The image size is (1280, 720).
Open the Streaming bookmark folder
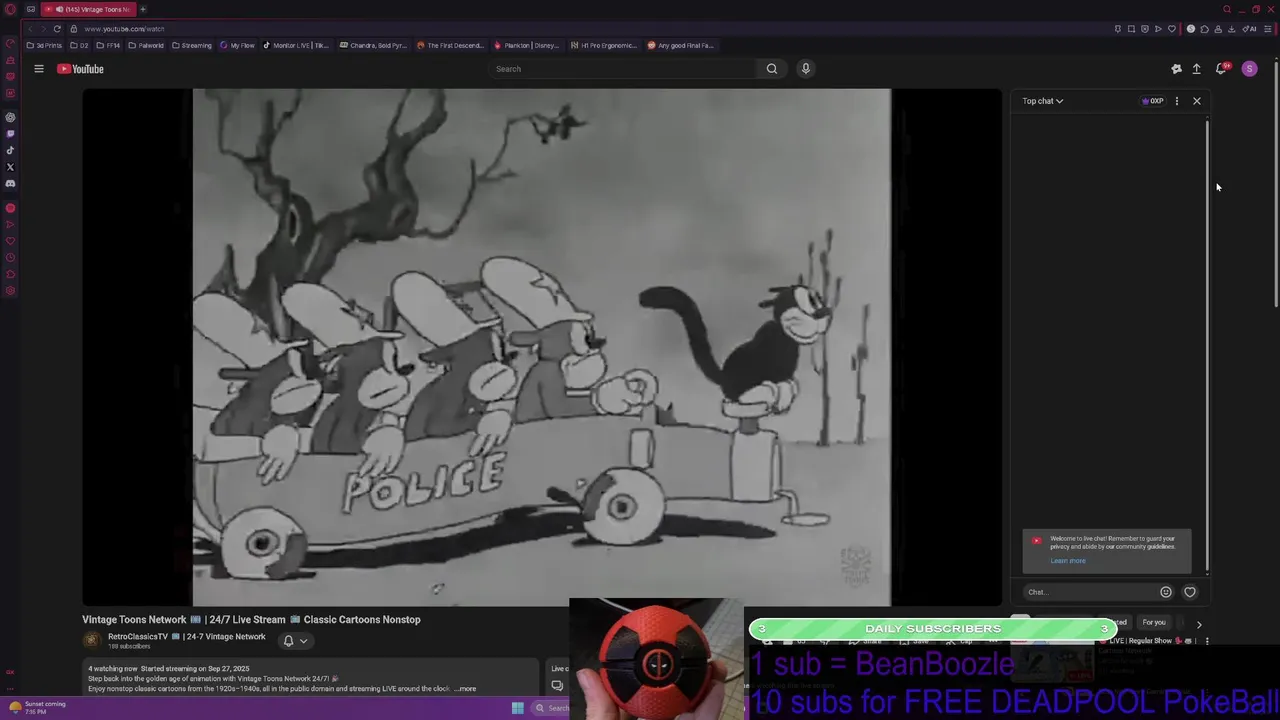[x=192, y=45]
